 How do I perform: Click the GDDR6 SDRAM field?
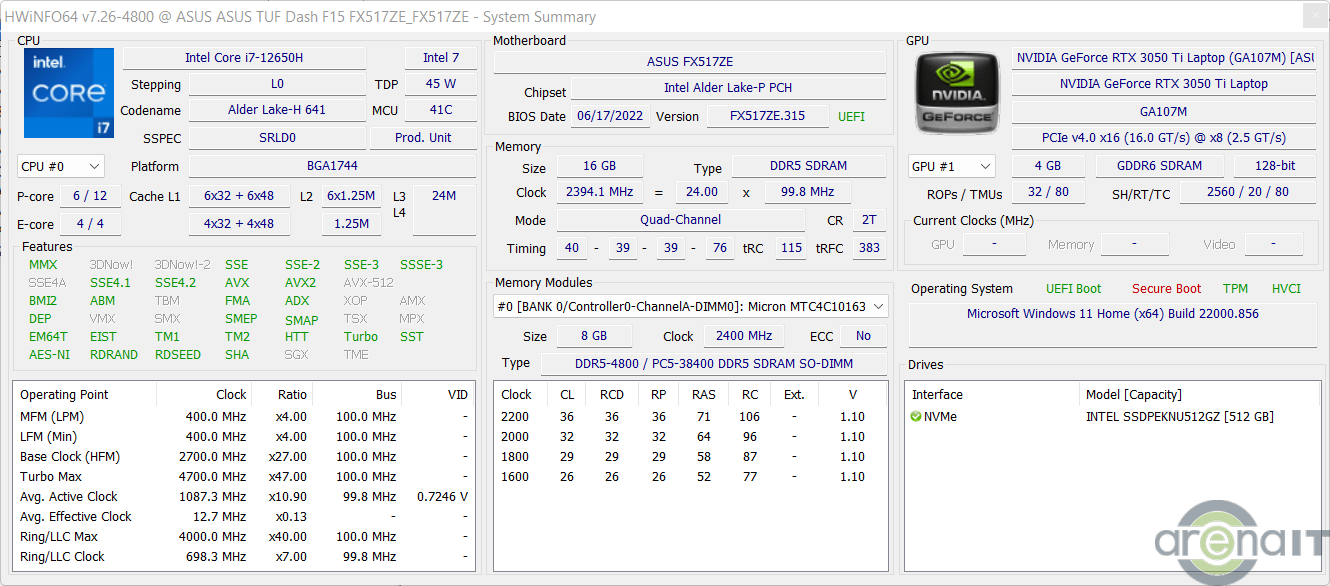pyautogui.click(x=1160, y=166)
